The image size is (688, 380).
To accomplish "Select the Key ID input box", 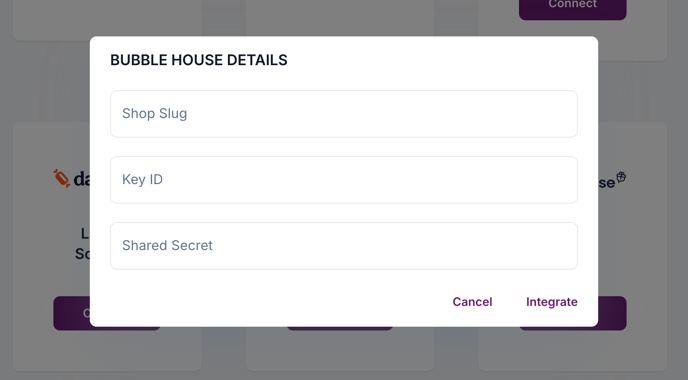I will 344,179.
